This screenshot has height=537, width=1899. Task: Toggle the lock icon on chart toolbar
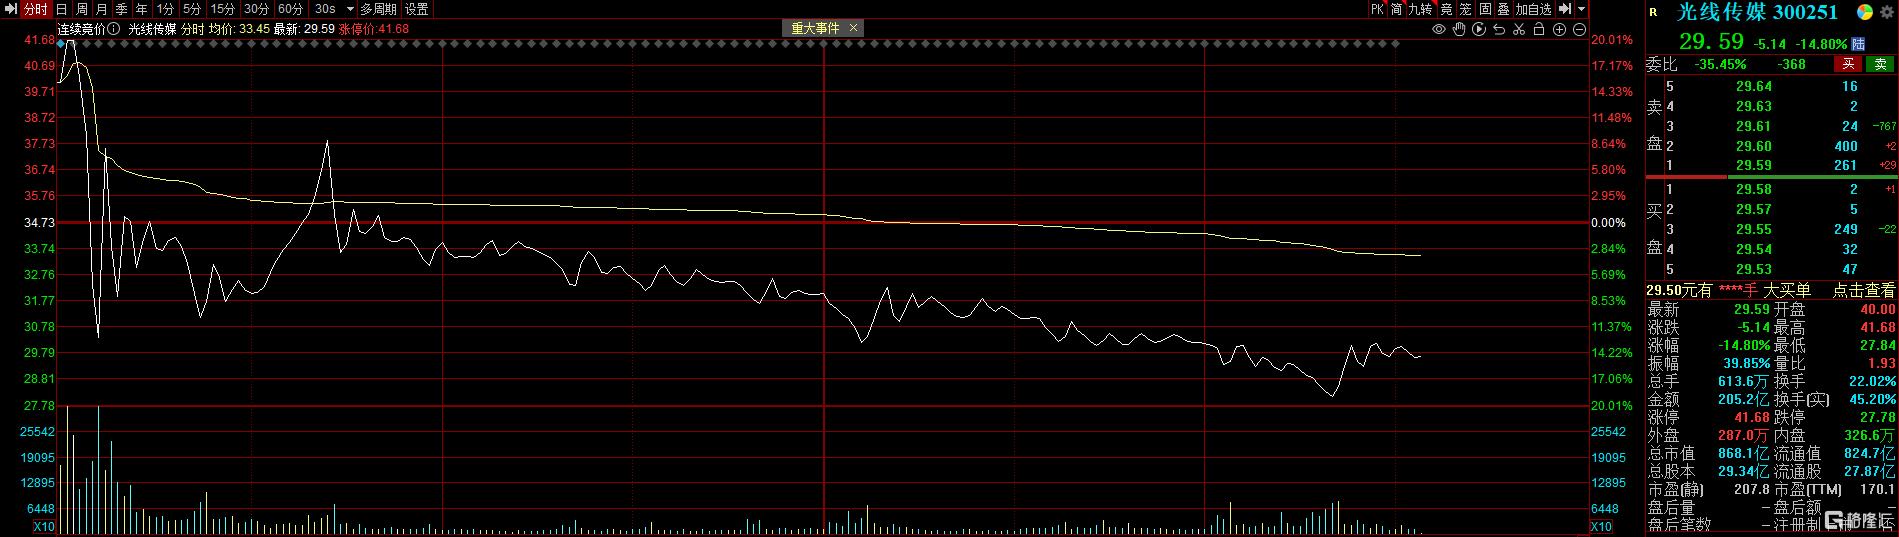(1539, 29)
